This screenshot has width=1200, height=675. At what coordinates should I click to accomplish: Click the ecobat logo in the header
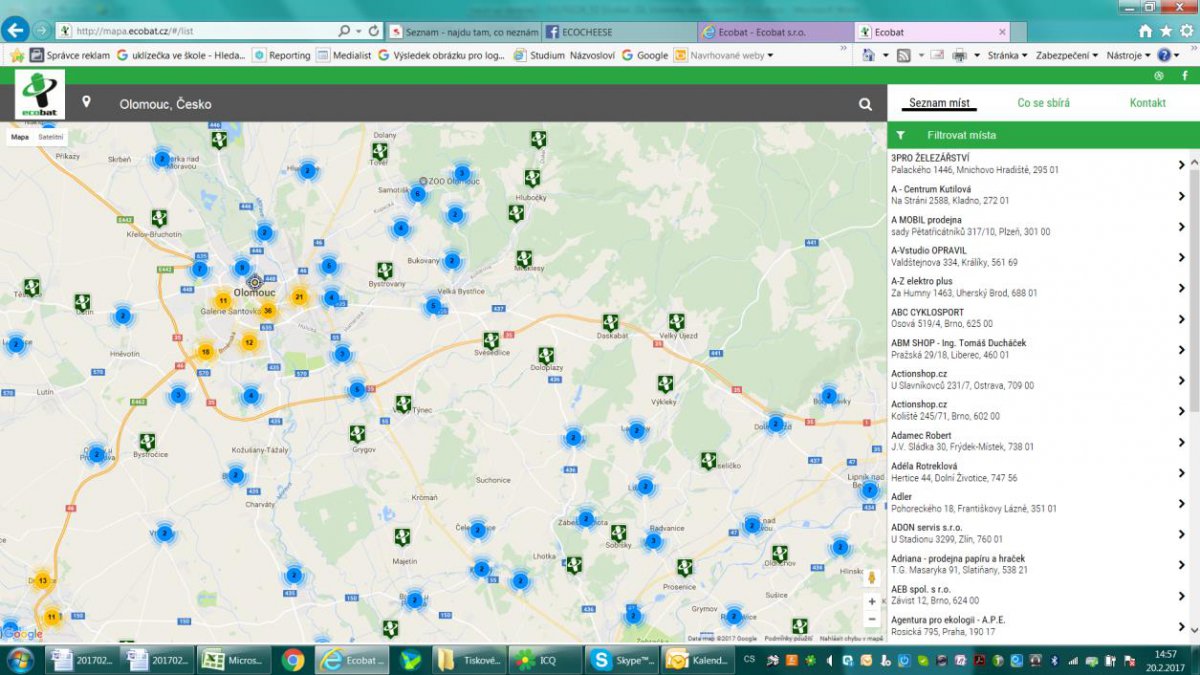40,95
